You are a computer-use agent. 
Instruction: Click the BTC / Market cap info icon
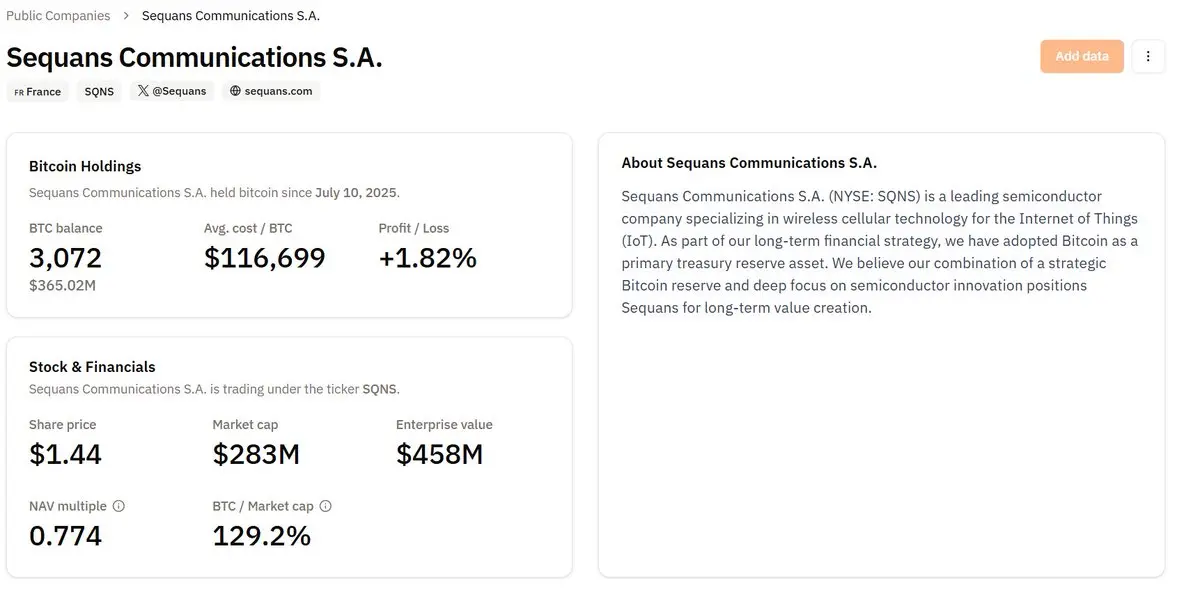point(325,506)
